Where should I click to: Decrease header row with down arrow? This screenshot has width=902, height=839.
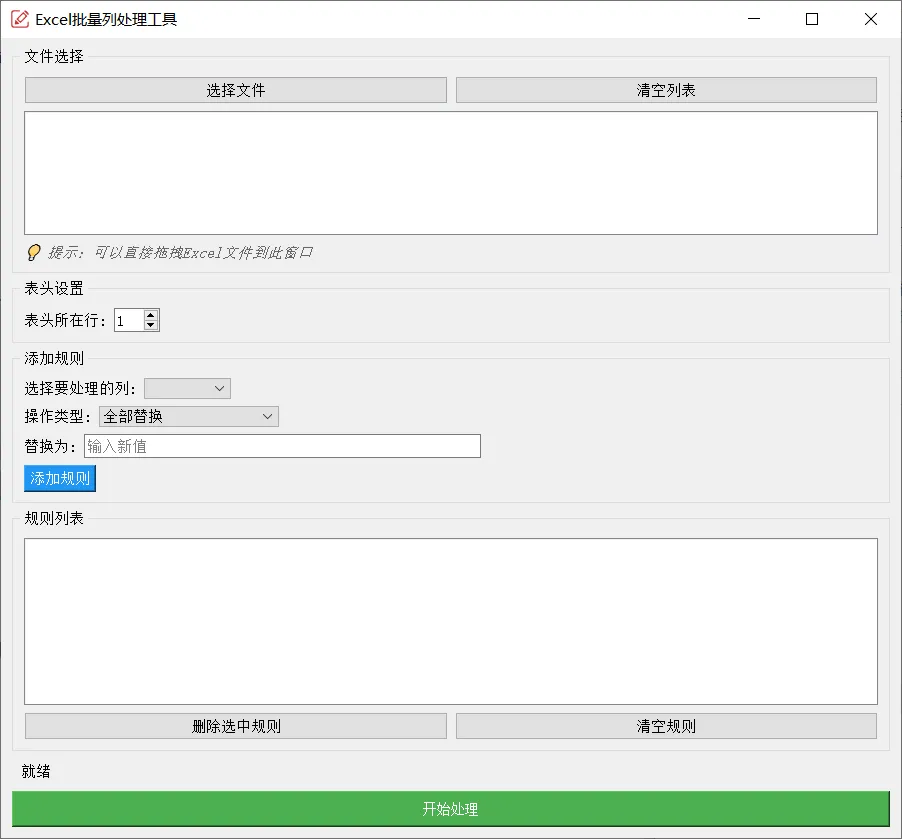tap(151, 326)
